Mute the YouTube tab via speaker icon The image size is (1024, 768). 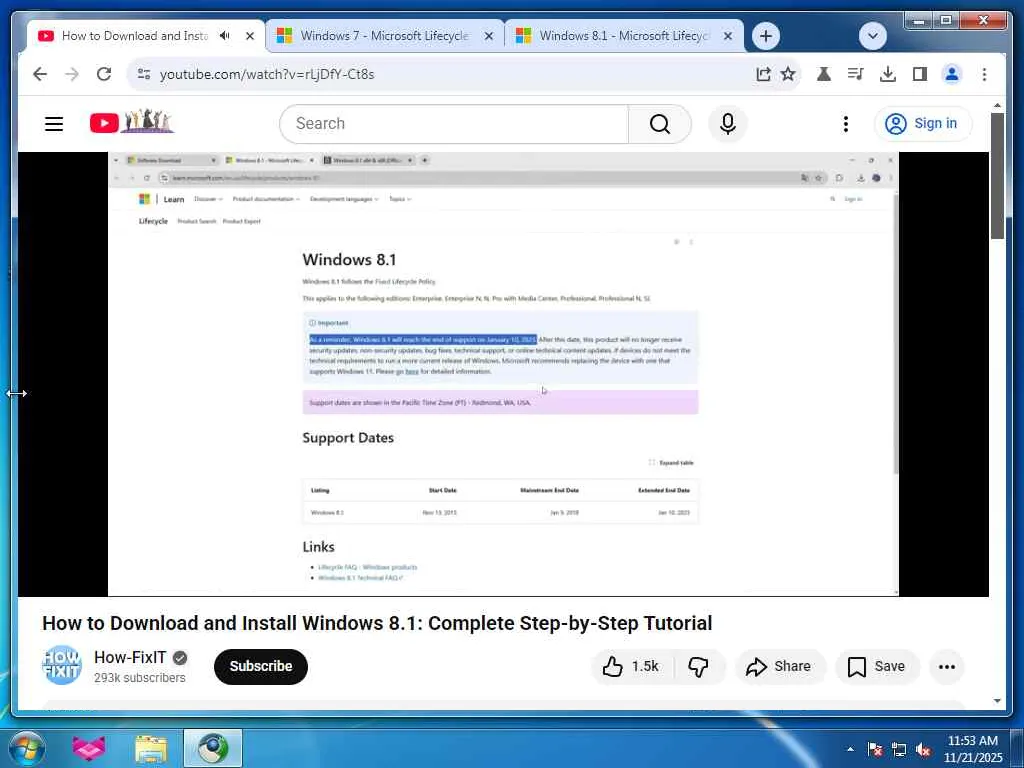pos(225,36)
